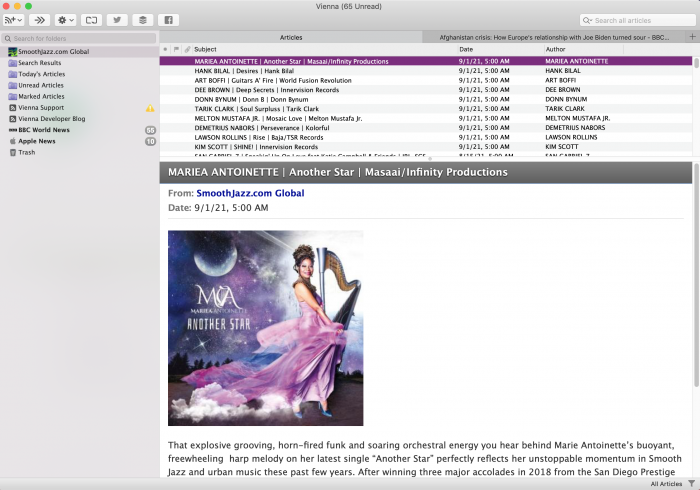The width and height of the screenshot is (700, 490).
Task: Select the TARIK CLARK Soul Surpluss article
Action: coord(426,109)
